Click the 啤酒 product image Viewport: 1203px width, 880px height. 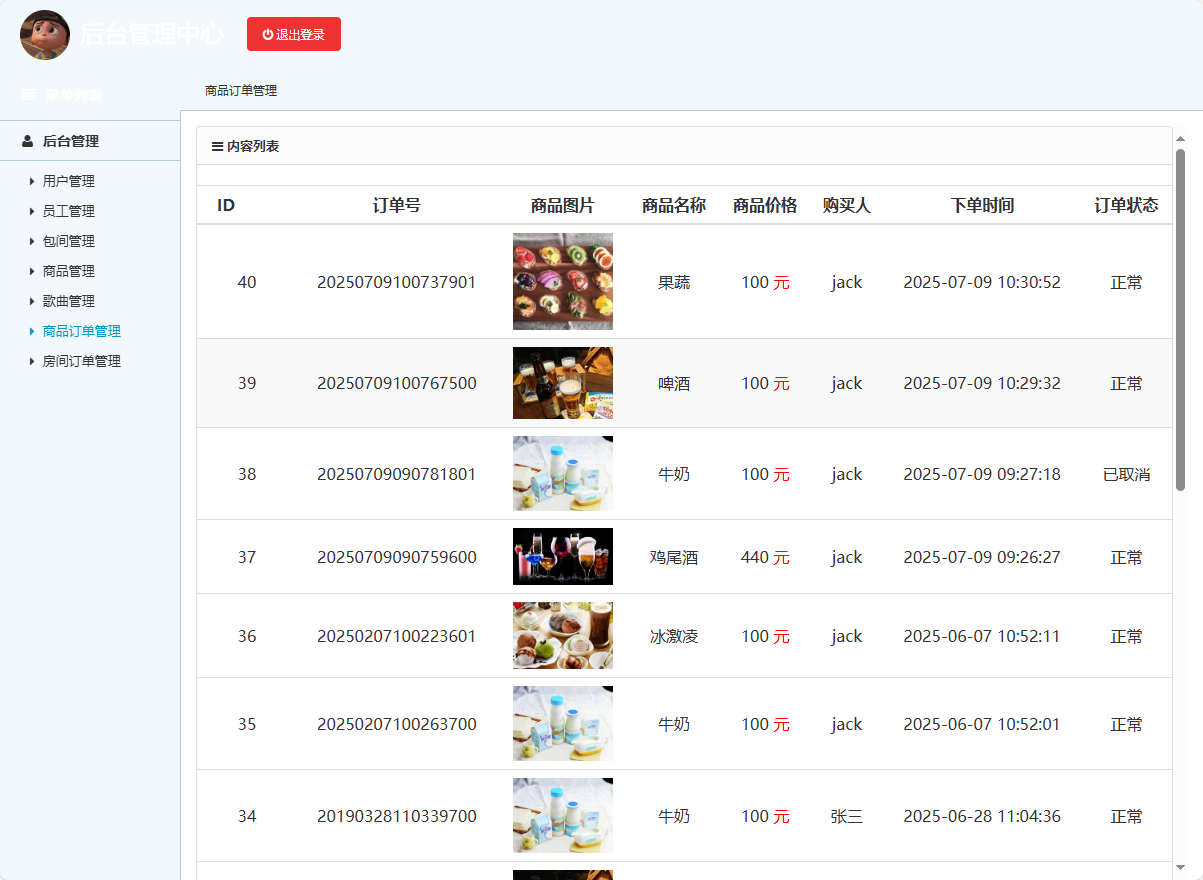point(562,382)
